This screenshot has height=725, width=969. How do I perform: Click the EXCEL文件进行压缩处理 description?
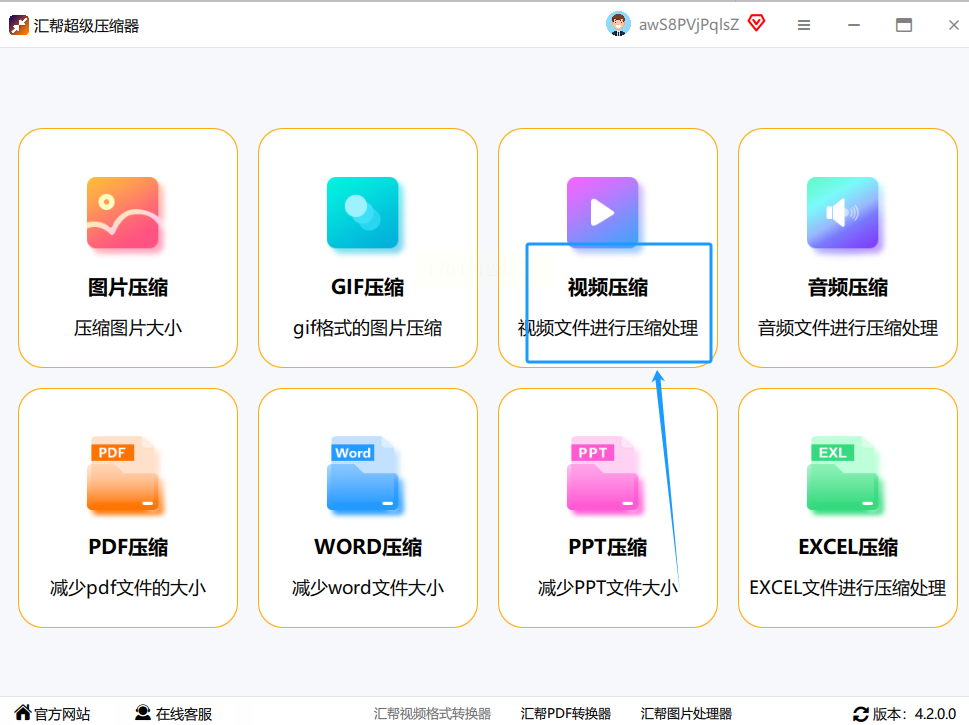point(848,587)
